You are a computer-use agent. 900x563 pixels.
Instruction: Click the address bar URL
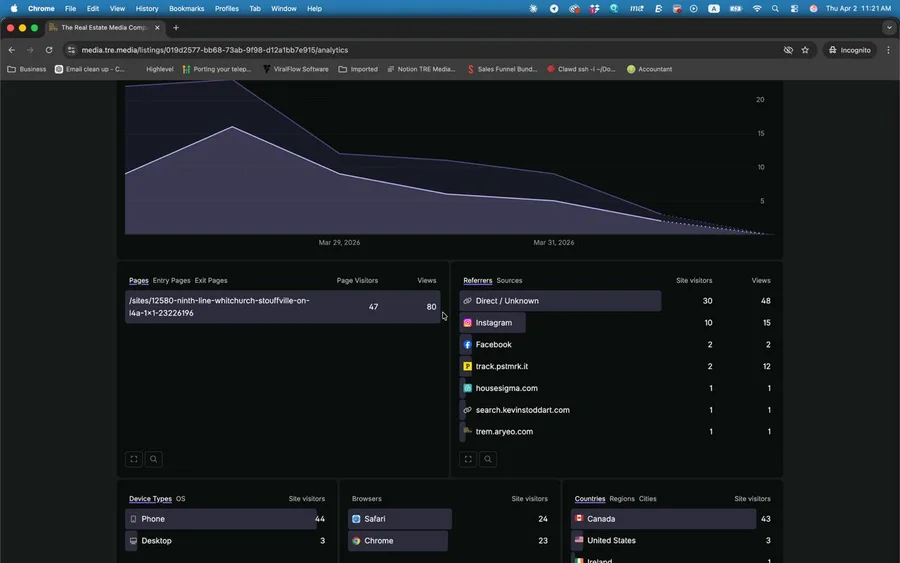215,50
